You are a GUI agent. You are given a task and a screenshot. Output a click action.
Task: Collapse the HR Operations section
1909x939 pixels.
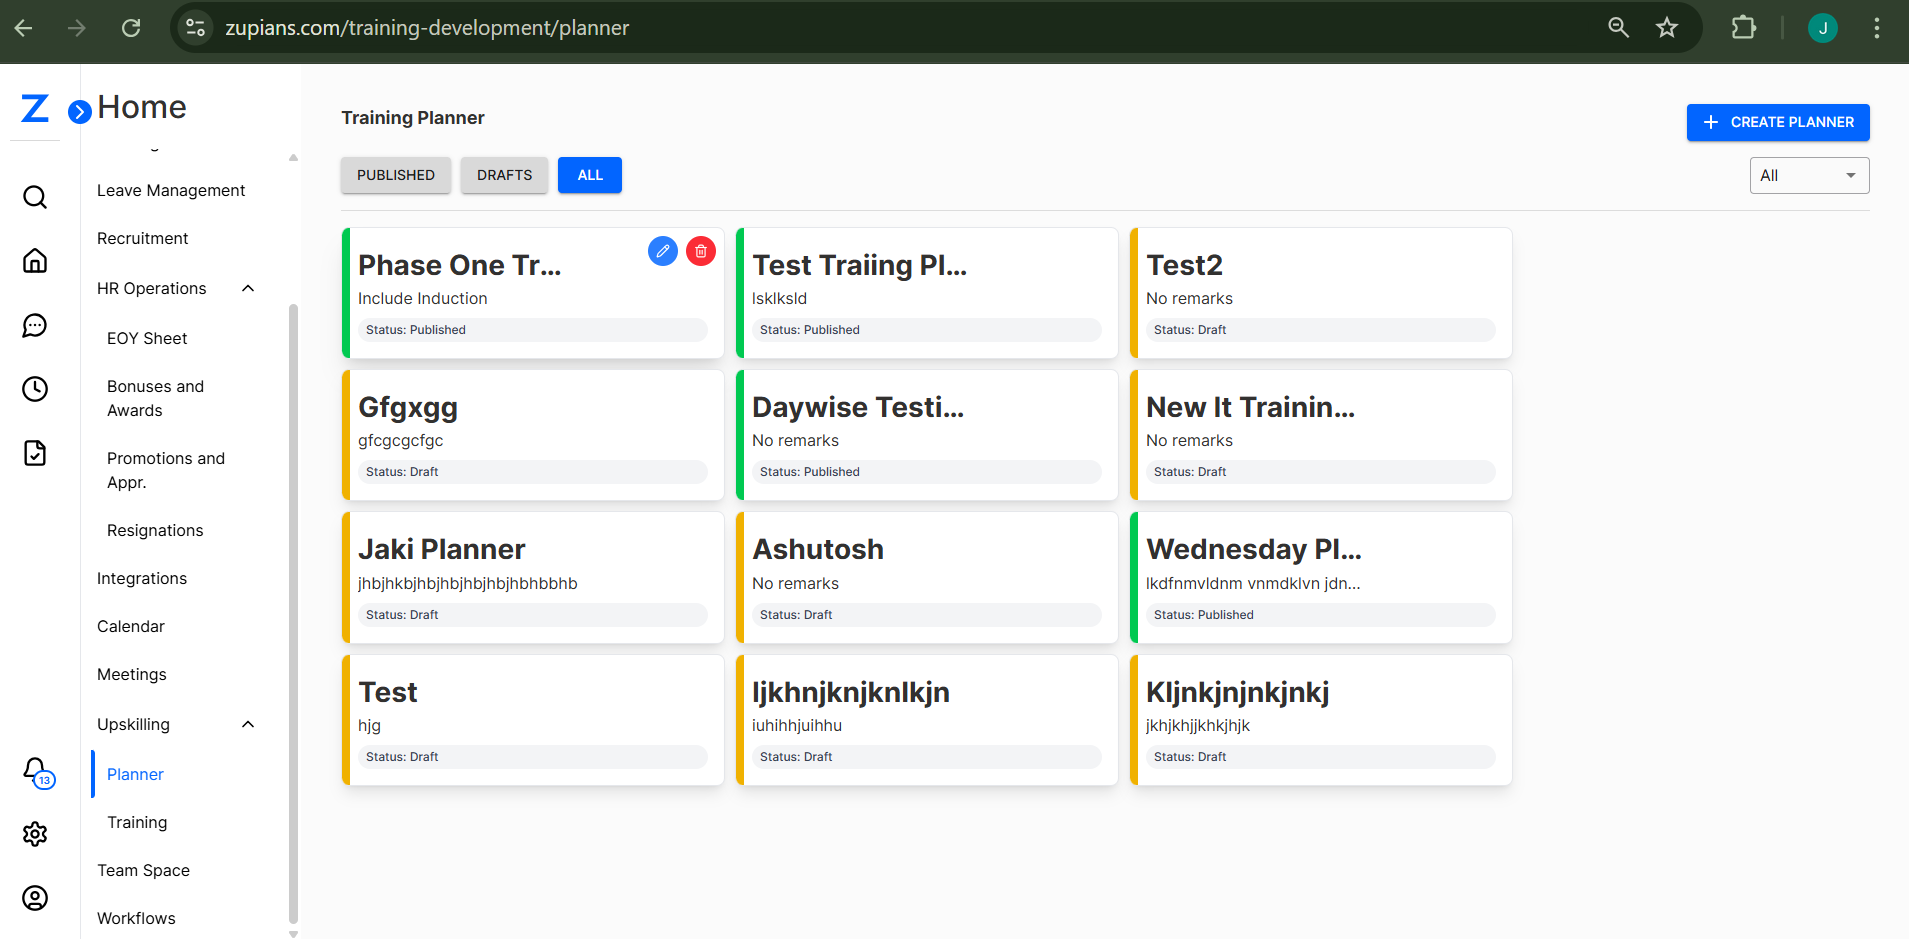[x=248, y=287]
